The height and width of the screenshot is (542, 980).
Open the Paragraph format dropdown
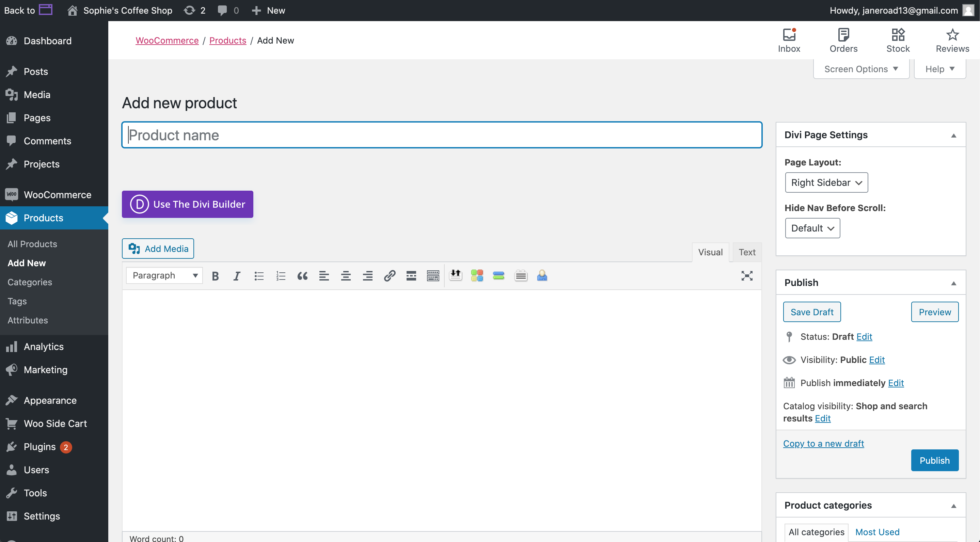[165, 276]
